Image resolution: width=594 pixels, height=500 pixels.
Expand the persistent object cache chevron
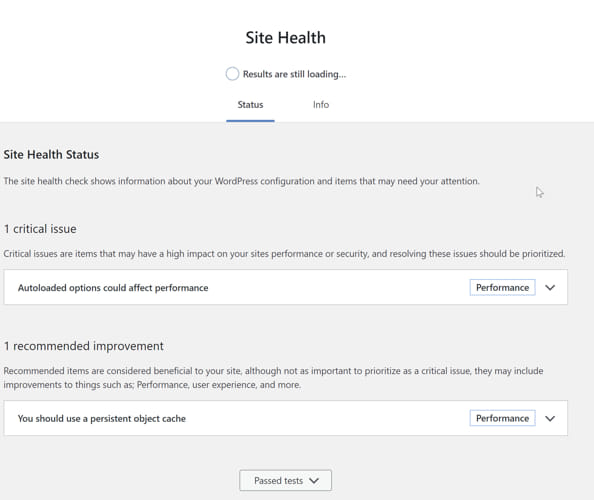pyautogui.click(x=550, y=418)
